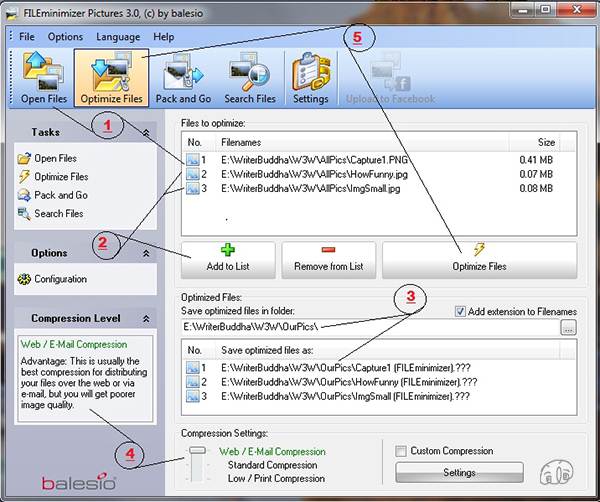Collapse the Options panel chevron
This screenshot has height=502, width=600.
[x=146, y=253]
